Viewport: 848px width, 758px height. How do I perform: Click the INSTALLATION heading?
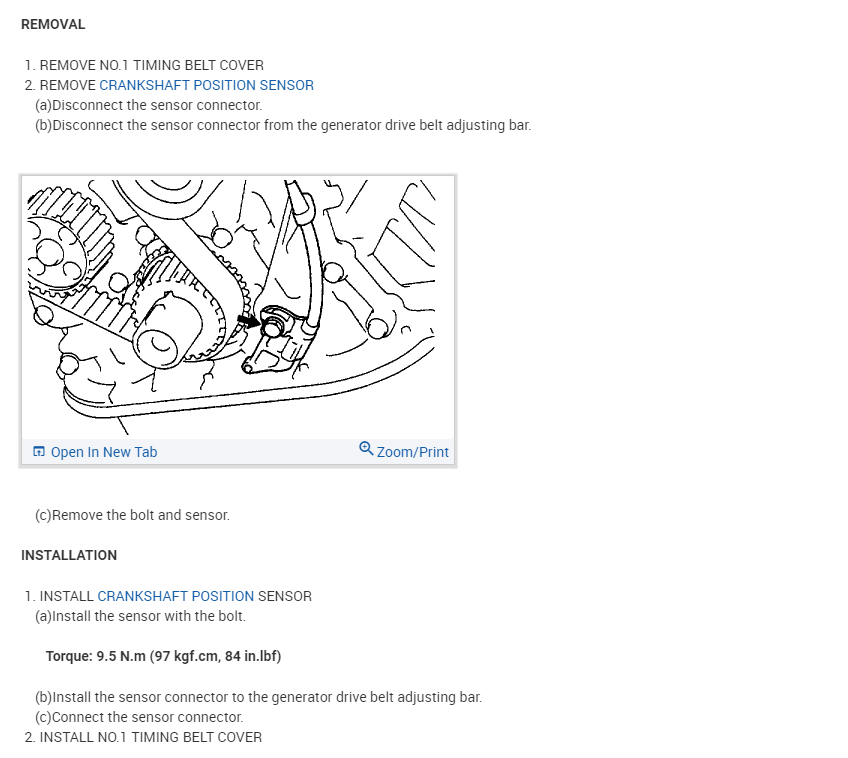69,555
